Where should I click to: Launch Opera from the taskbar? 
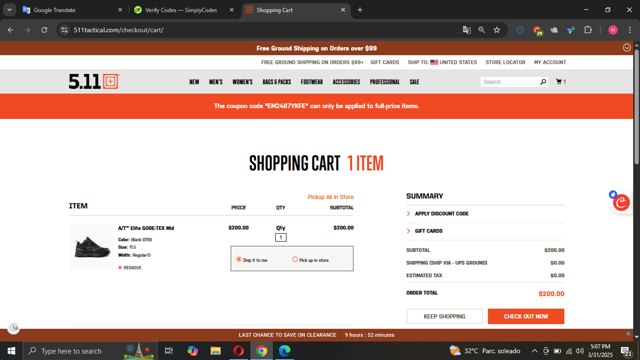239,351
